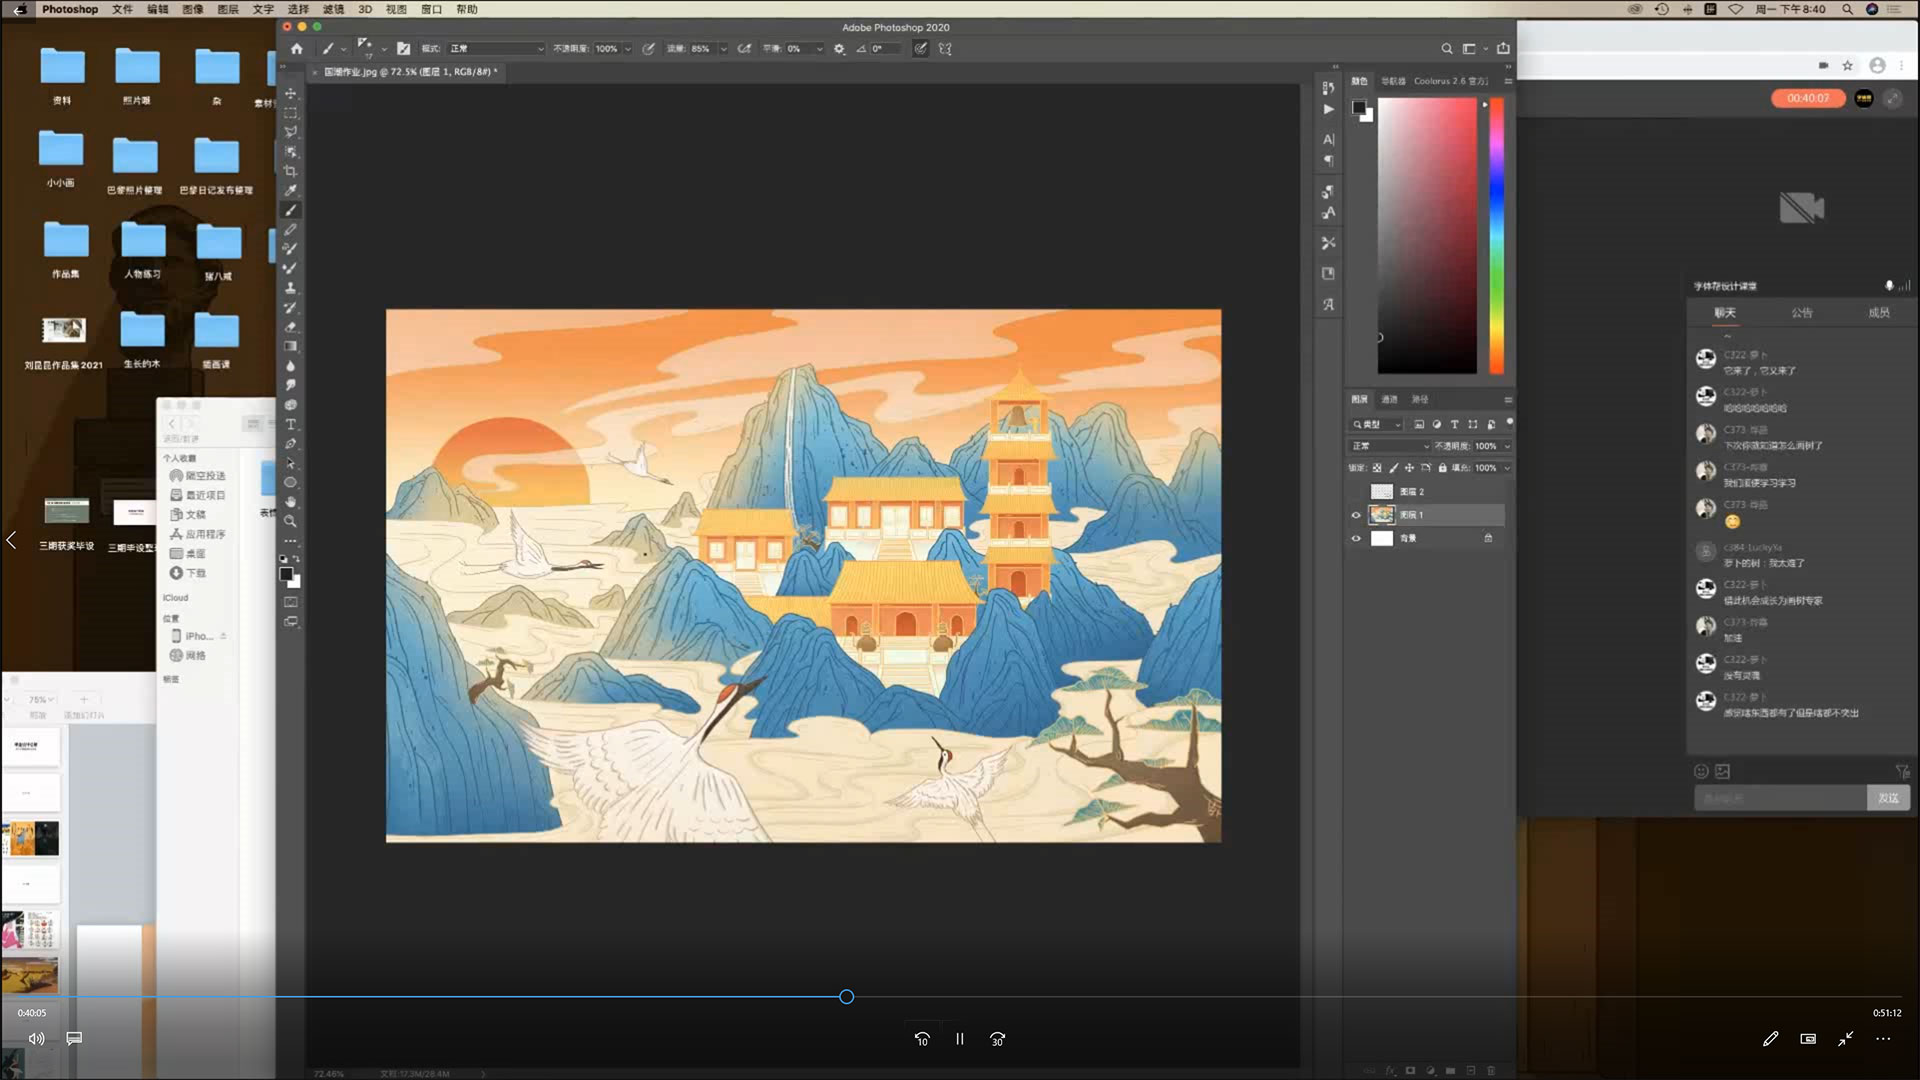The height and width of the screenshot is (1080, 1920).
Task: Pause the video playback
Action: (x=959, y=1039)
